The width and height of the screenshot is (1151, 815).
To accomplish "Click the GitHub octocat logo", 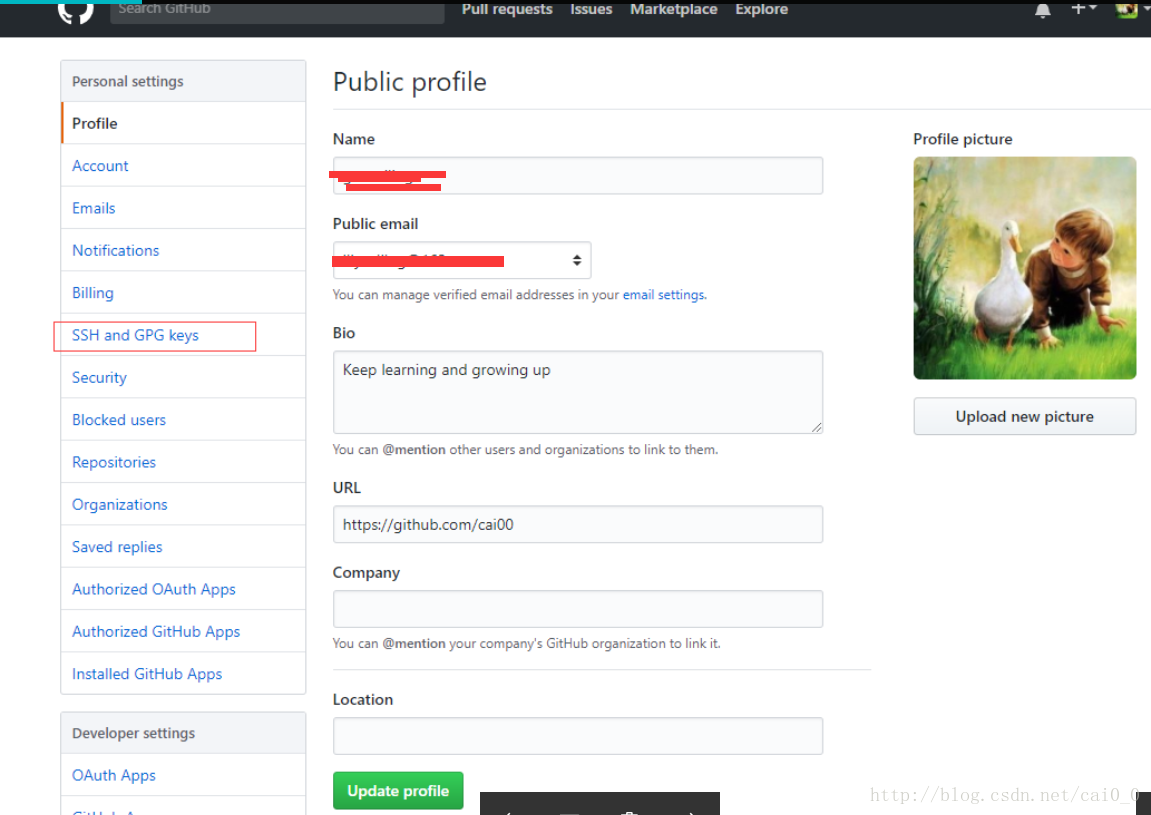I will tap(76, 11).
